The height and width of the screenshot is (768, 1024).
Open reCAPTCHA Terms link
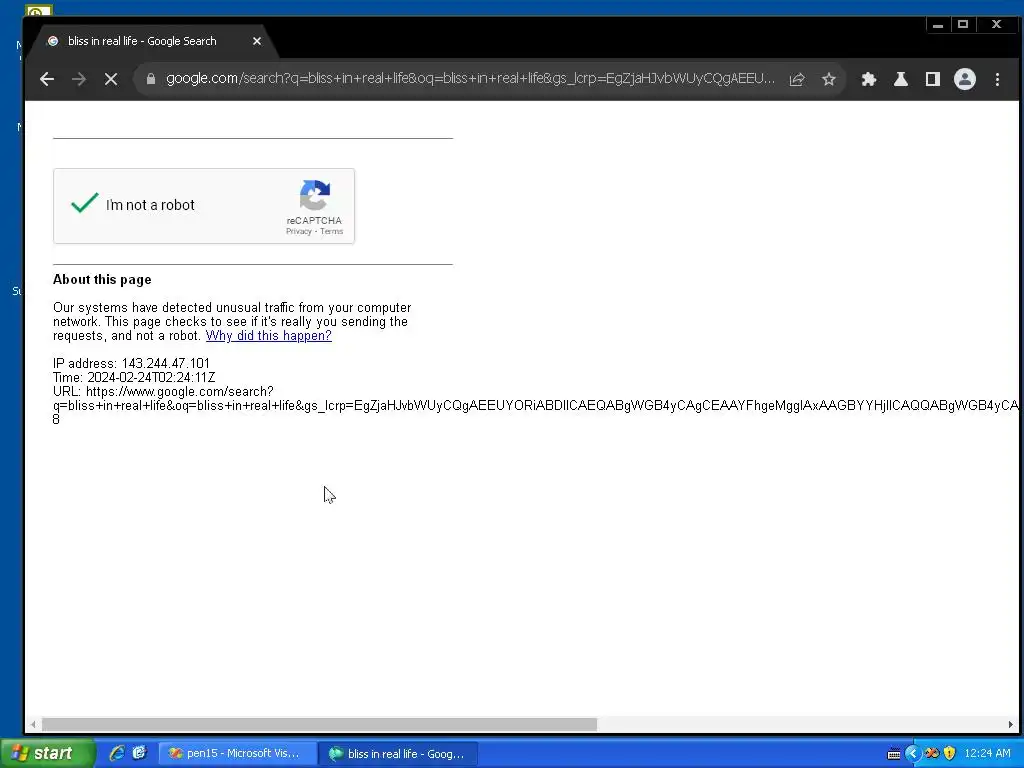tap(331, 231)
